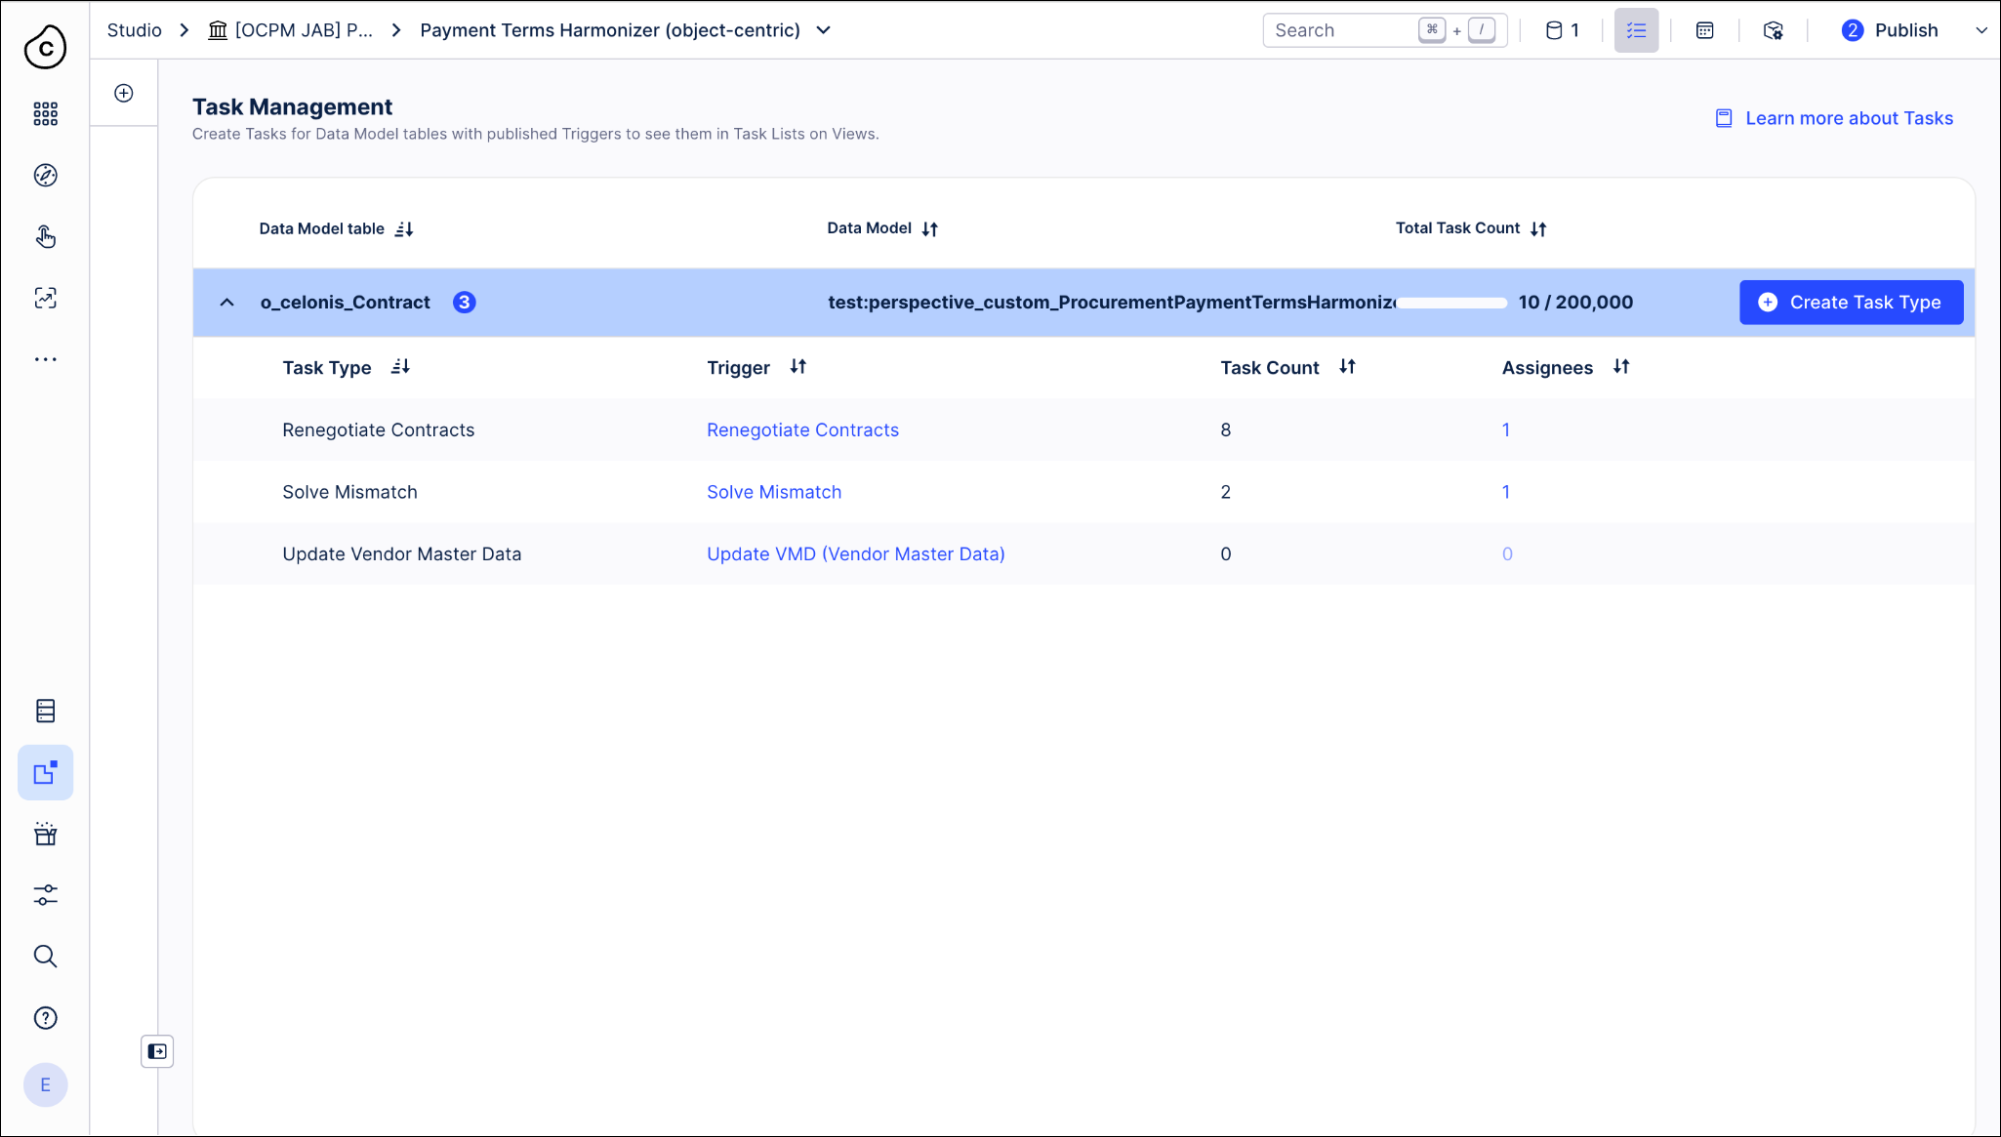Open the data table icon in sidebar
Screen dimensions: 2001x1137
tap(45, 711)
